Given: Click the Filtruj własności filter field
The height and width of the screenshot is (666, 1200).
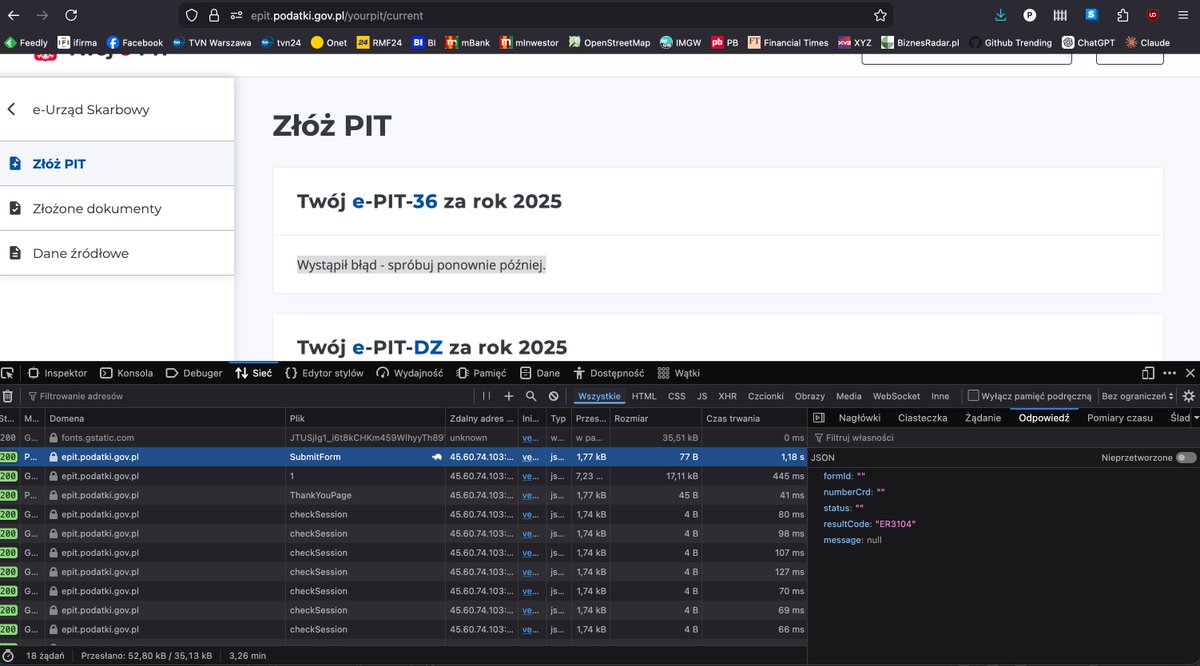Looking at the screenshot, I should (x=1003, y=437).
